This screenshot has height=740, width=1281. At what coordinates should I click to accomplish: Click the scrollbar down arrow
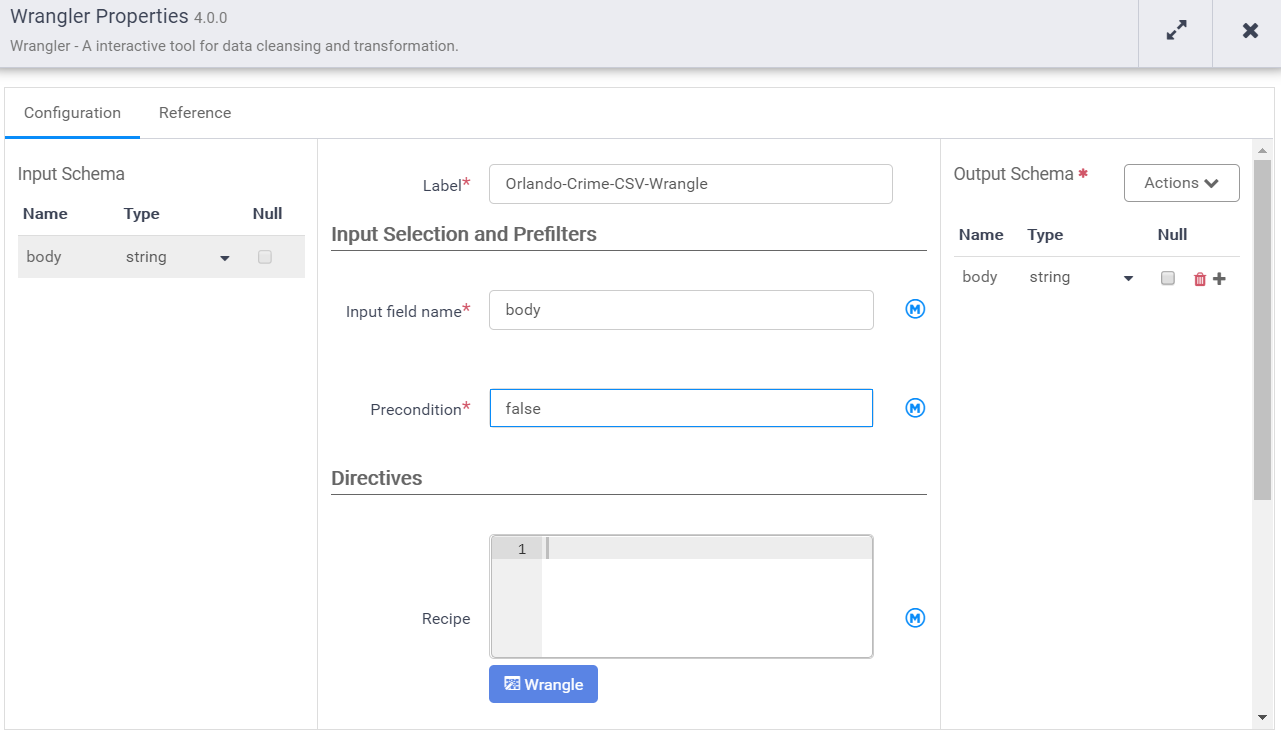(1262, 717)
